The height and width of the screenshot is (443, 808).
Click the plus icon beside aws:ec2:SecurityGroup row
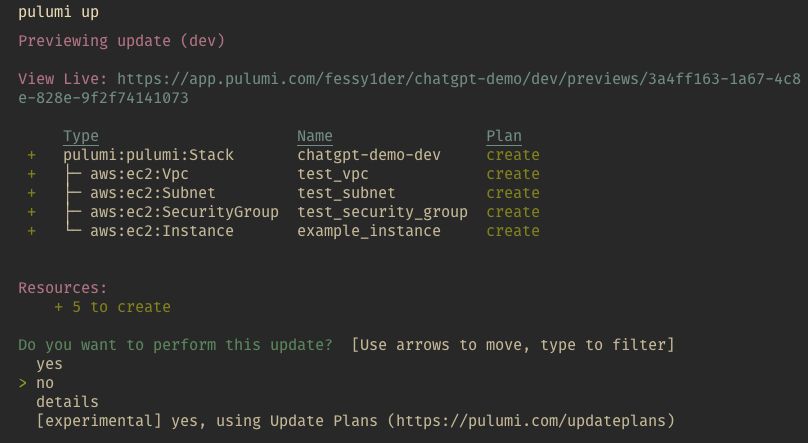31,212
